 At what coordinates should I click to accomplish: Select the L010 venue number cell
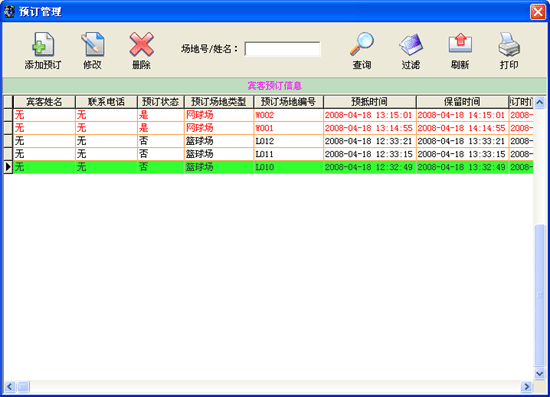[x=288, y=167]
